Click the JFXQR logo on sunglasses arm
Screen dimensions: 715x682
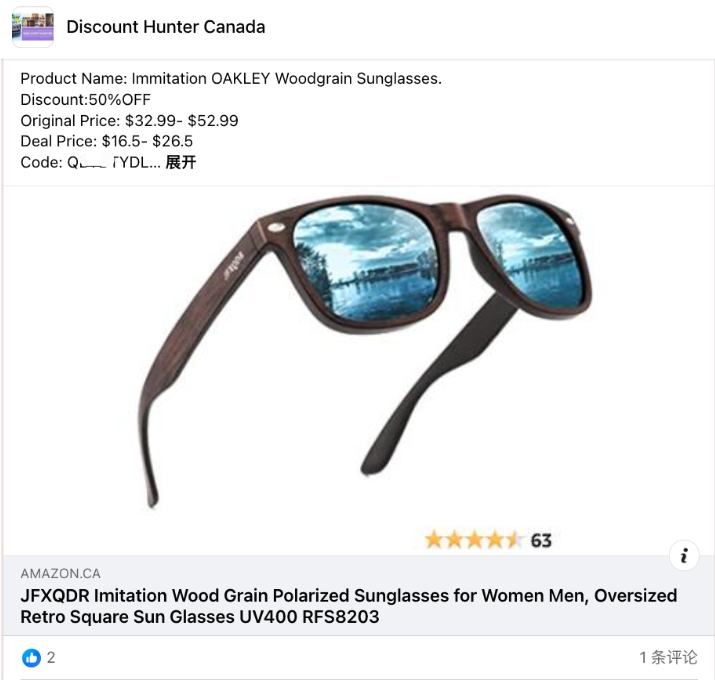point(233,266)
